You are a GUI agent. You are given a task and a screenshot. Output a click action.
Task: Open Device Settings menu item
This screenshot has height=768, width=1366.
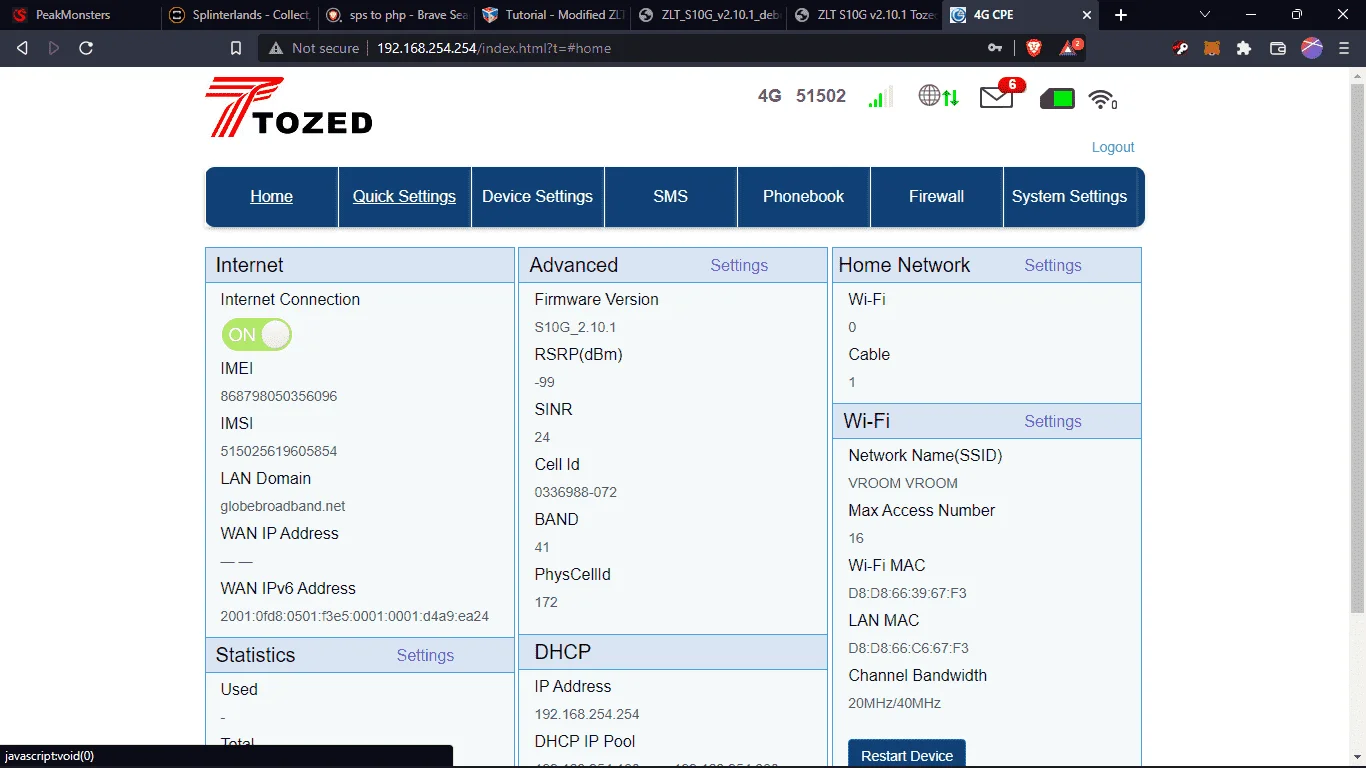click(x=537, y=197)
